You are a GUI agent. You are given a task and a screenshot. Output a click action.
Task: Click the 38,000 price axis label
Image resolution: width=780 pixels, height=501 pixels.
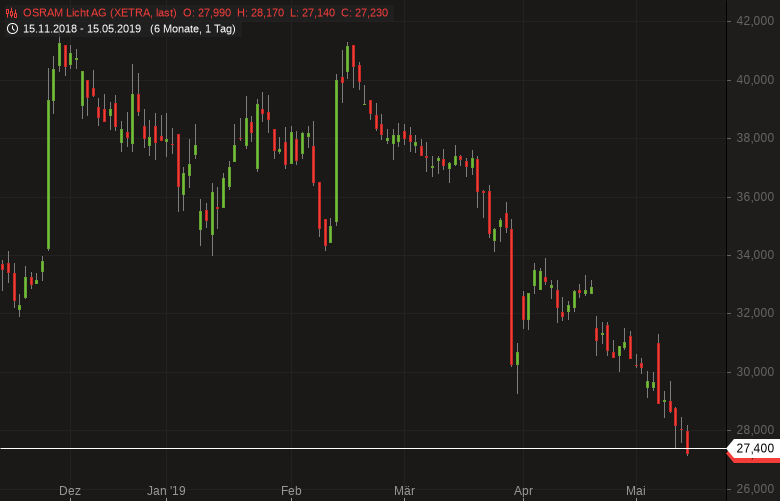(x=755, y=138)
